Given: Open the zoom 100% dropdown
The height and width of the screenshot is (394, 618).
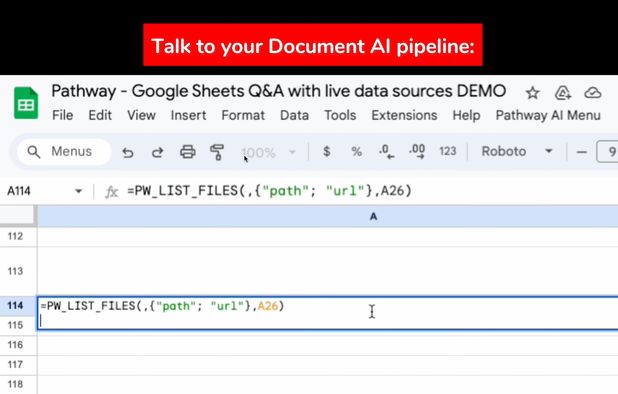Looking at the screenshot, I should coord(268,152).
